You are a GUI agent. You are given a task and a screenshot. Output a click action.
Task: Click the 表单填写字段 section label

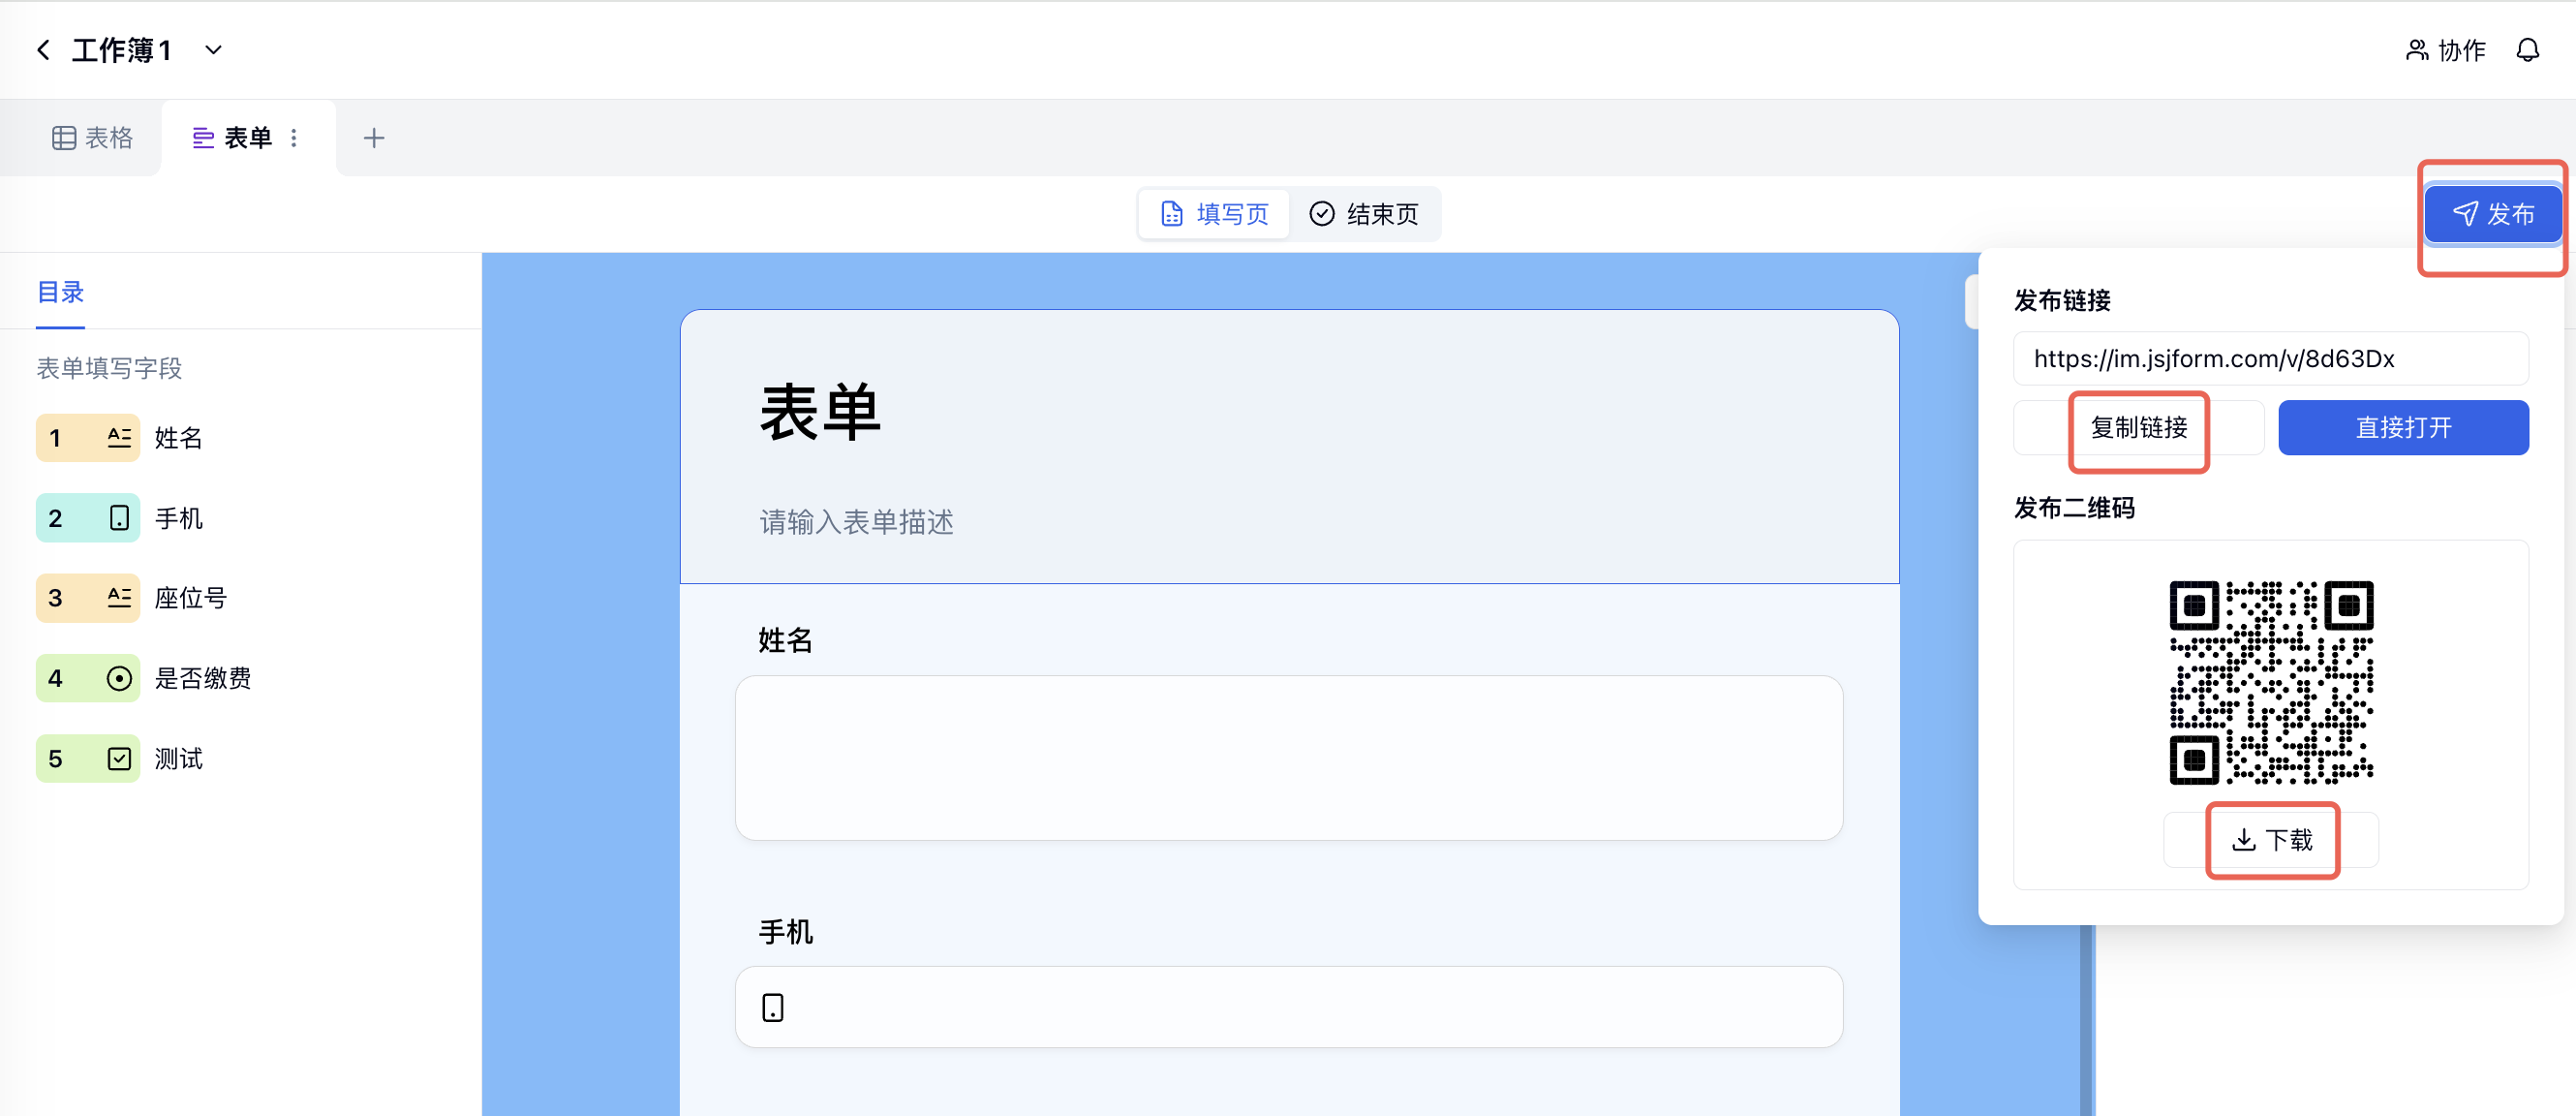pyautogui.click(x=109, y=368)
